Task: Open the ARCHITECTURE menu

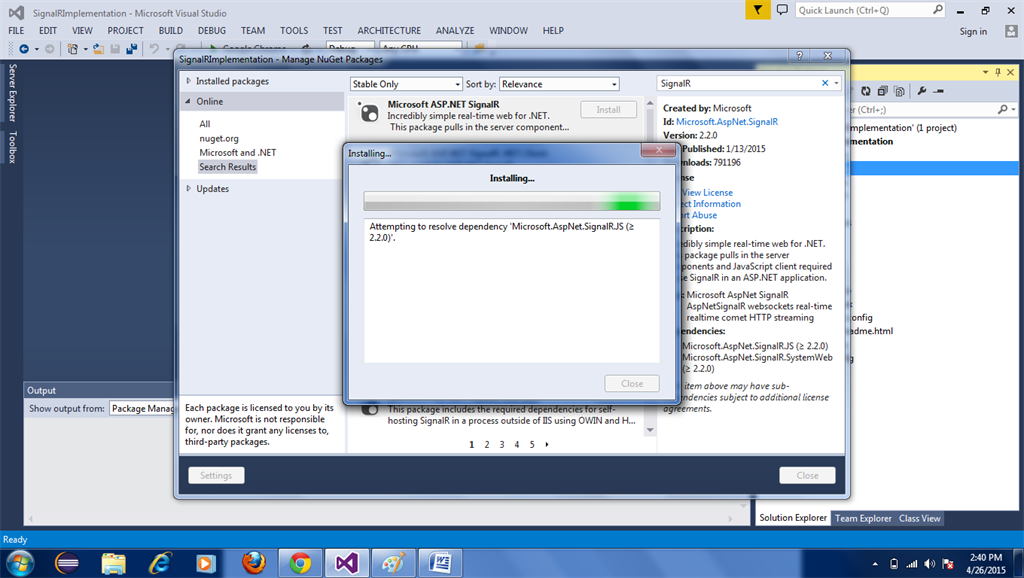Action: pyautogui.click(x=389, y=30)
